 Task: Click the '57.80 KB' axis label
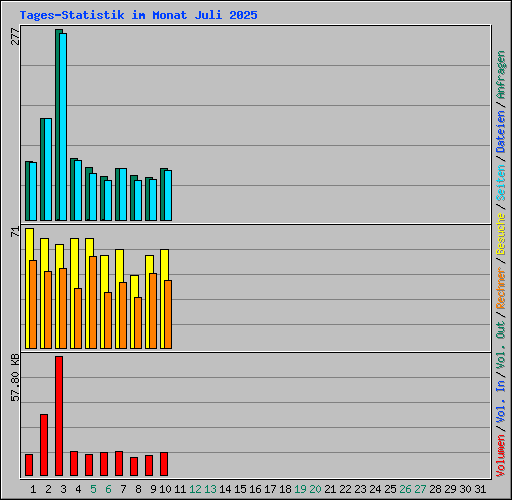[15, 378]
